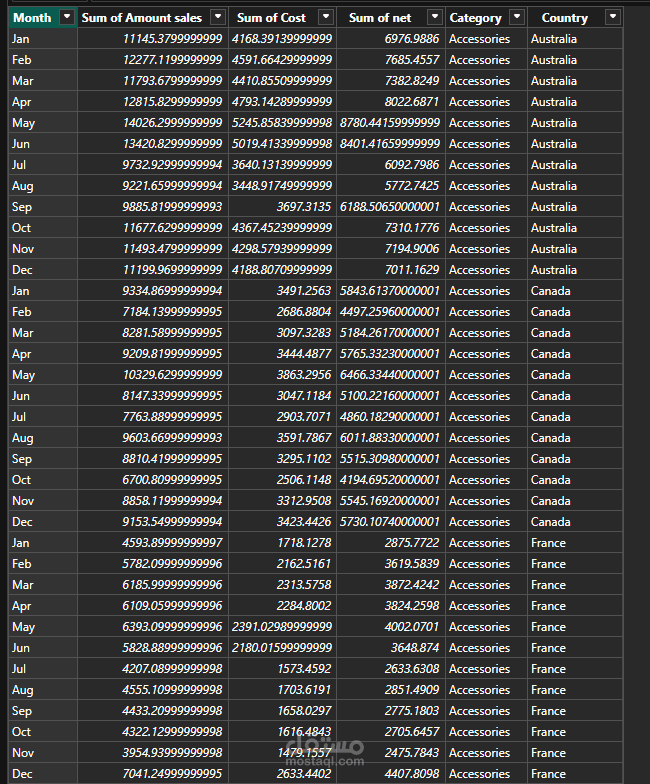The image size is (650, 784).
Task: Select the Country column header
Action: pos(576,18)
